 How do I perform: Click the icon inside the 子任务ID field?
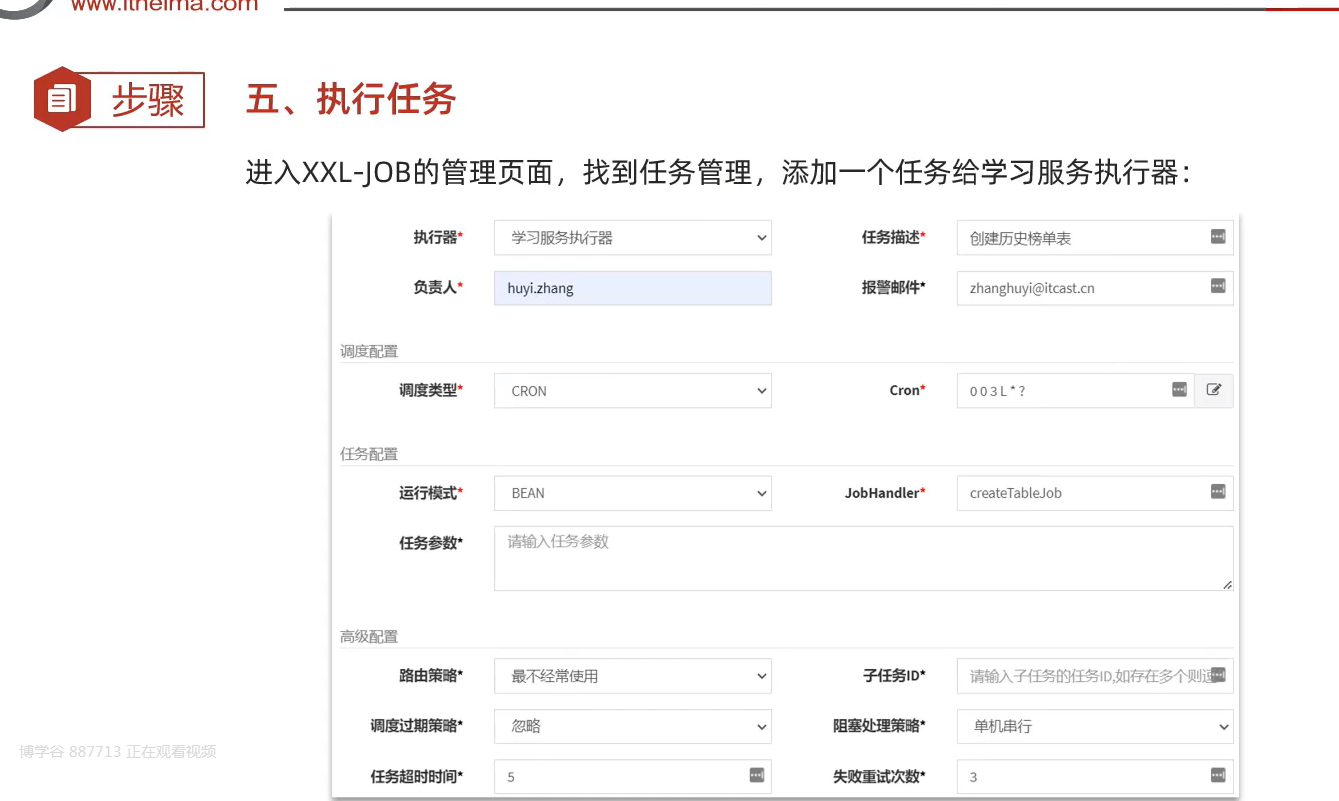tap(1217, 675)
